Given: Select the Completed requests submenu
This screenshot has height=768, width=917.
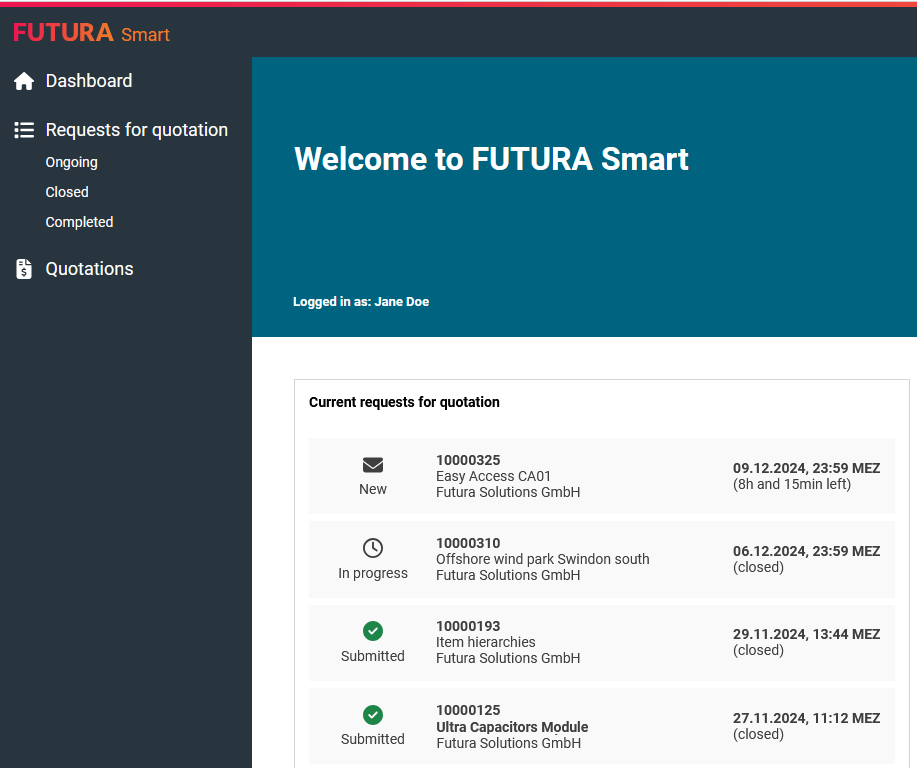Looking at the screenshot, I should (80, 222).
